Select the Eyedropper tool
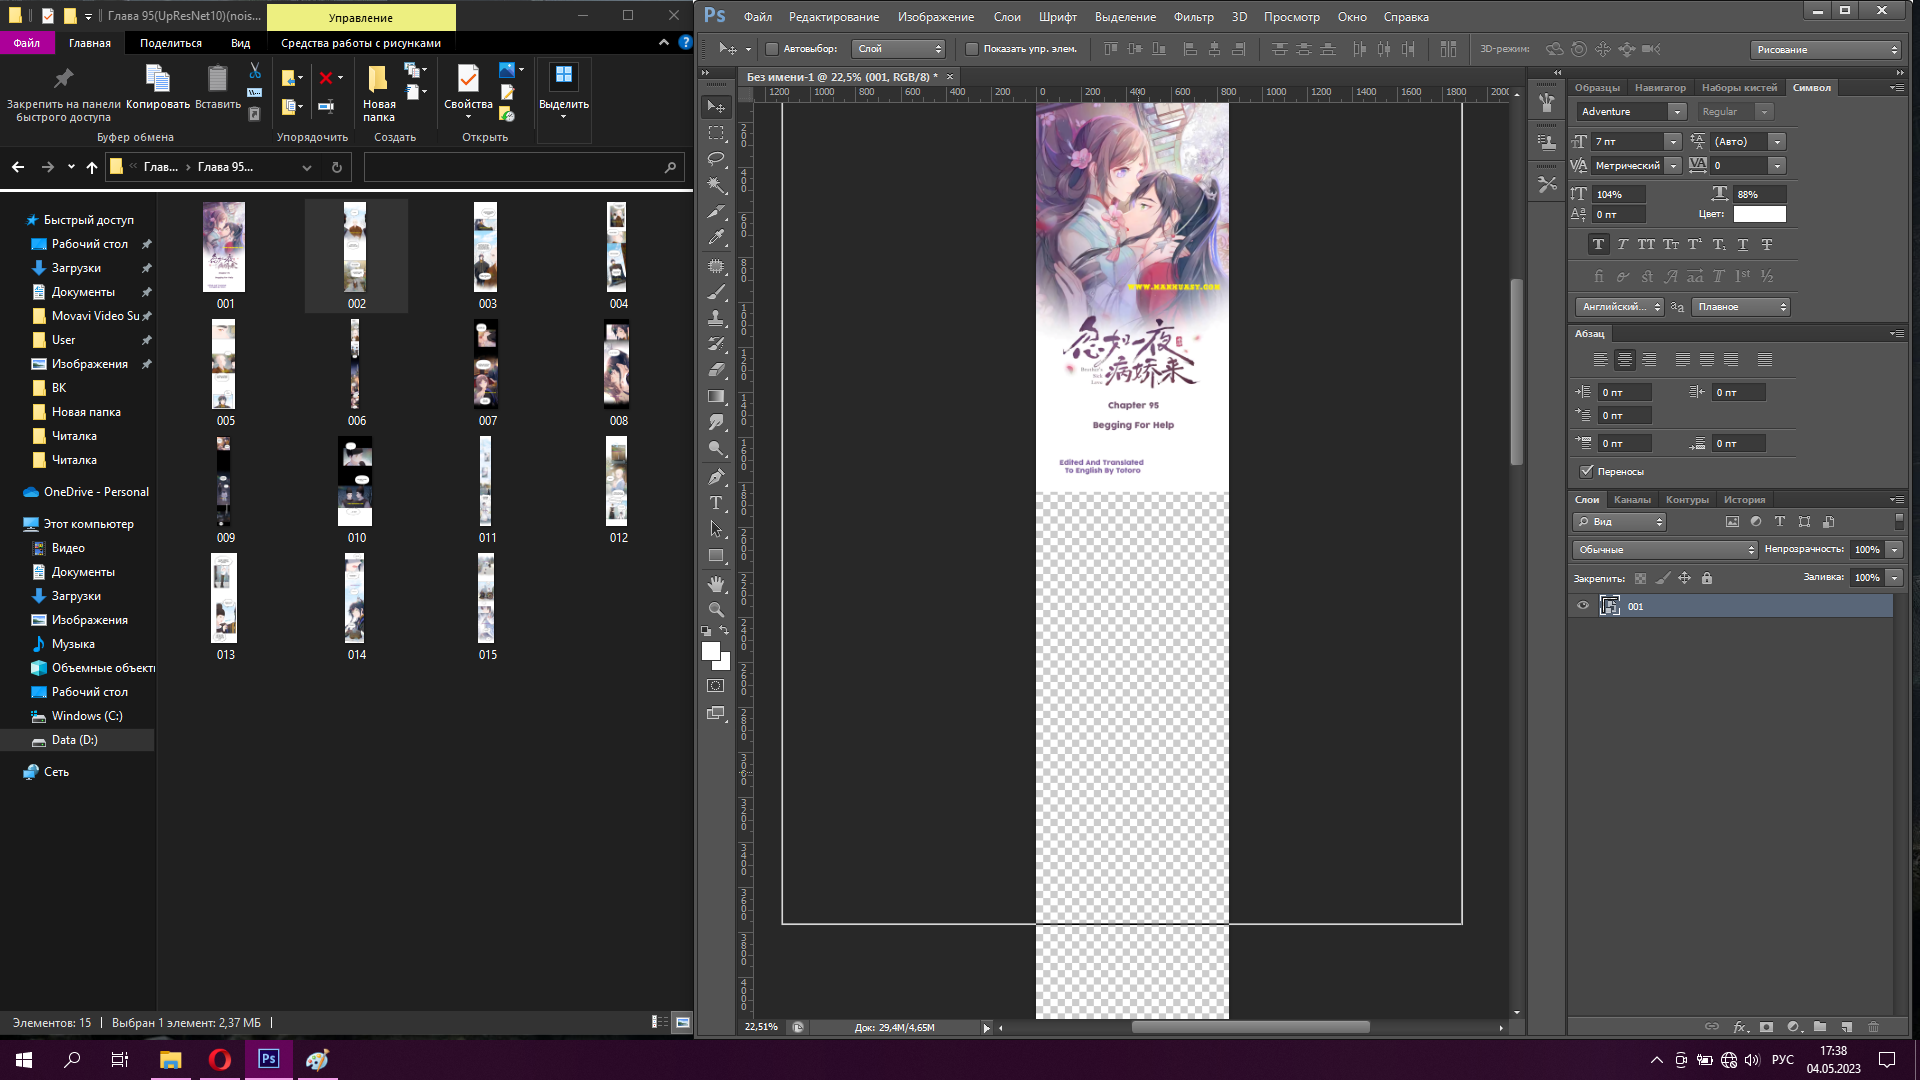This screenshot has height=1080, width=1920. pos(716,238)
